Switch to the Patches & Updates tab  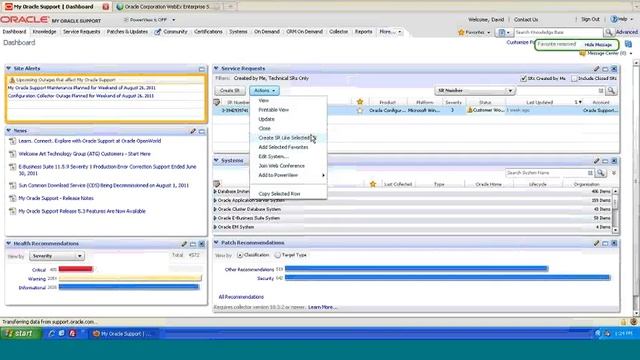coord(127,31)
